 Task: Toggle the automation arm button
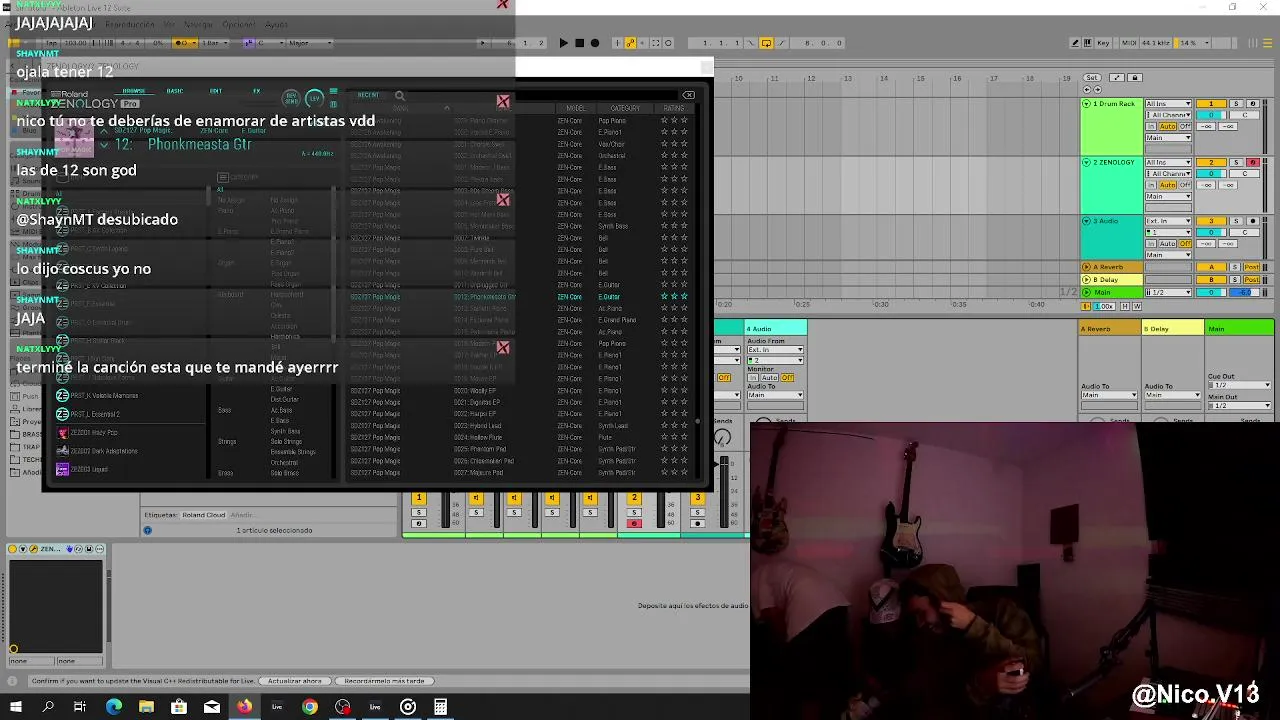pos(631,43)
